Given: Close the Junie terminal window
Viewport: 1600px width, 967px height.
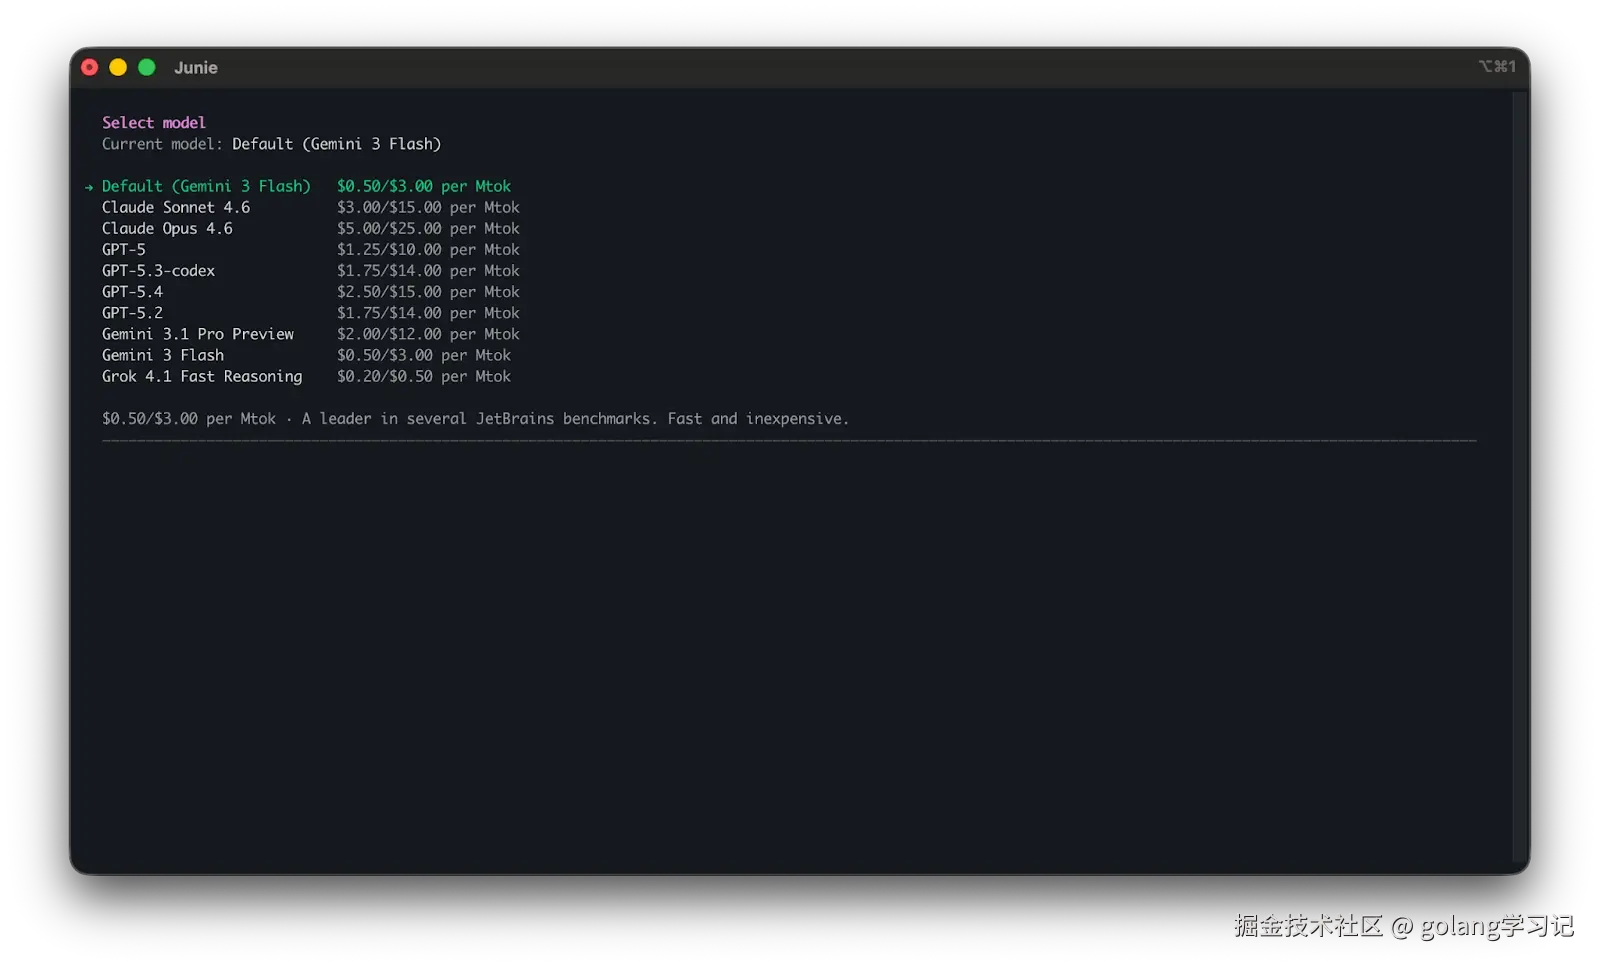Looking at the screenshot, I should coord(90,67).
